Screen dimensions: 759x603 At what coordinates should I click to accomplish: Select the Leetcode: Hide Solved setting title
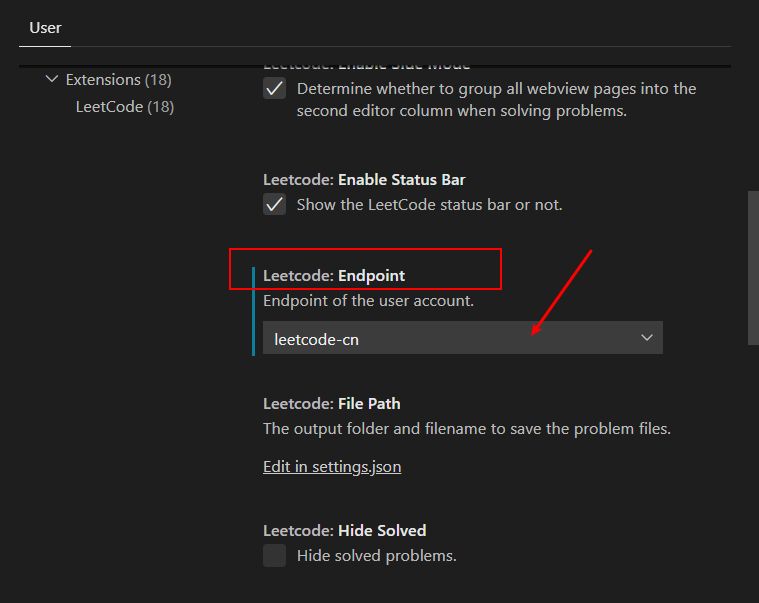point(344,530)
